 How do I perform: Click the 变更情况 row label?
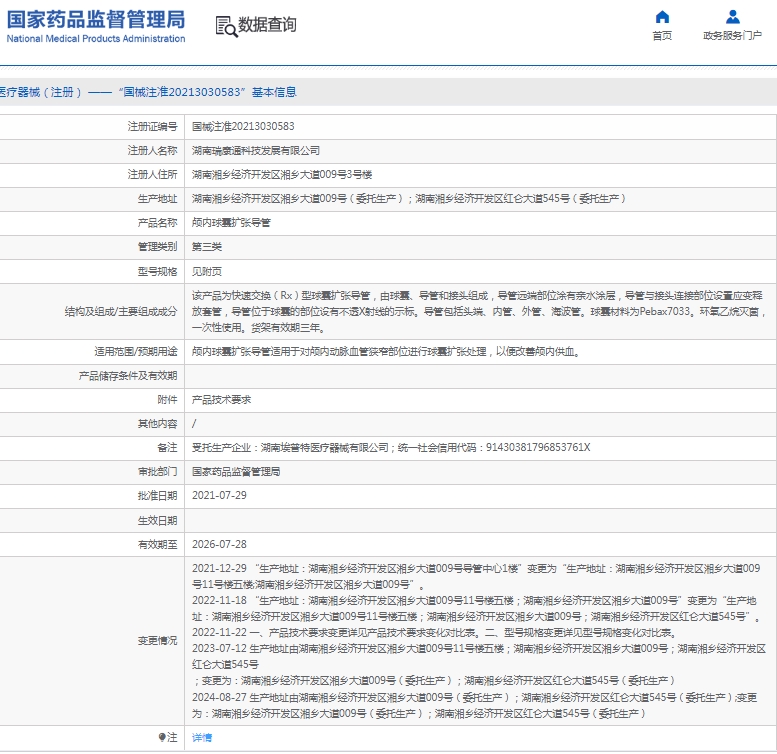(x=157, y=641)
